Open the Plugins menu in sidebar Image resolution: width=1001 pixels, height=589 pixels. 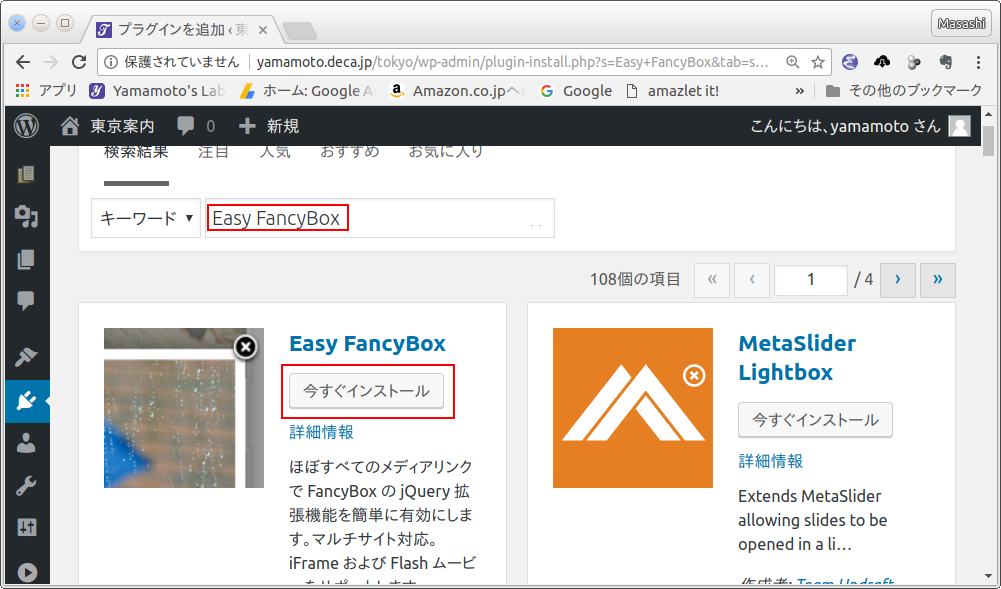pos(26,401)
